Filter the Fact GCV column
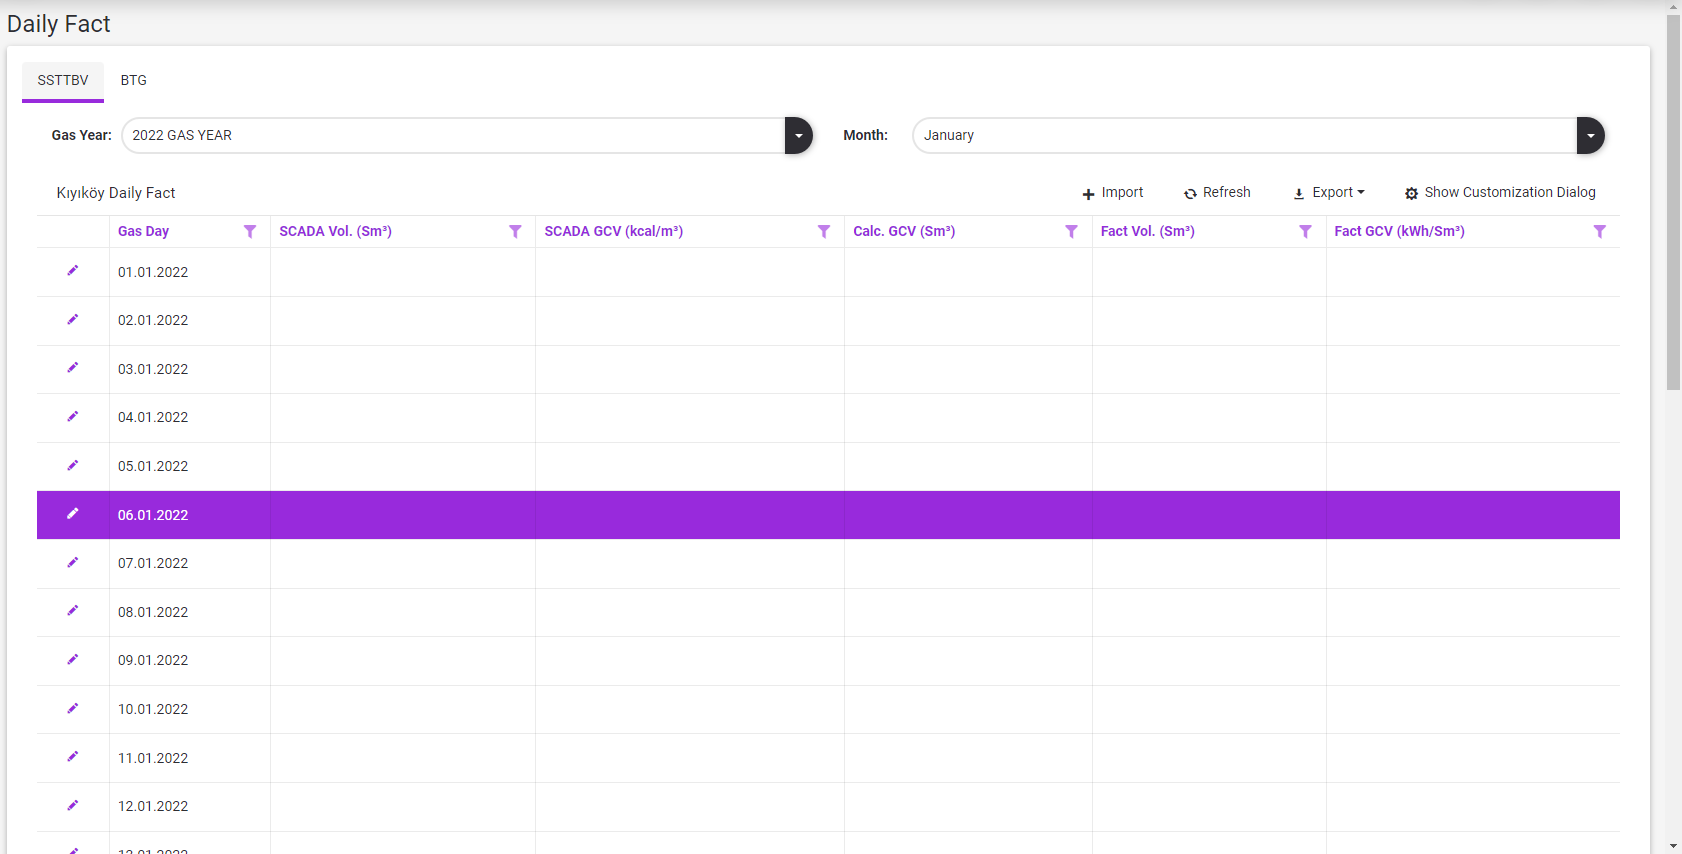The width and height of the screenshot is (1682, 854). (x=1599, y=232)
